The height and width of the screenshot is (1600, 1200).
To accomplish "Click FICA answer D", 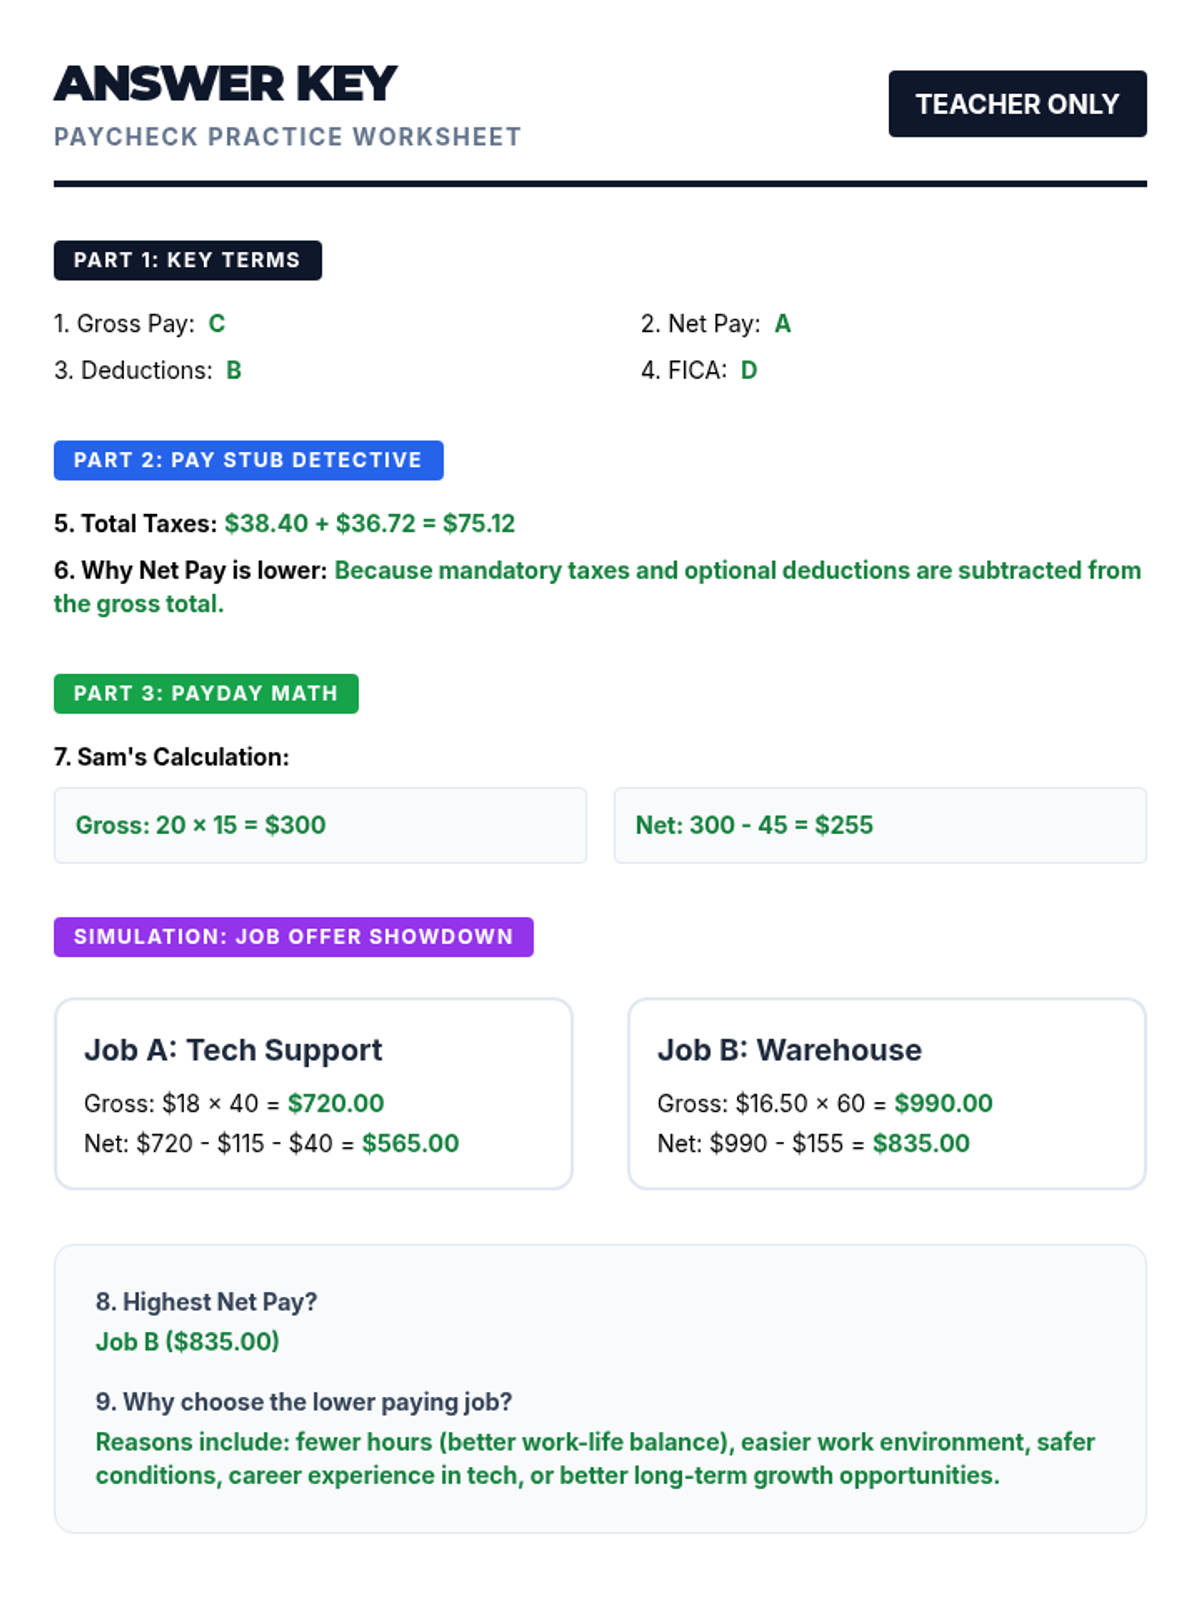I will pos(749,371).
